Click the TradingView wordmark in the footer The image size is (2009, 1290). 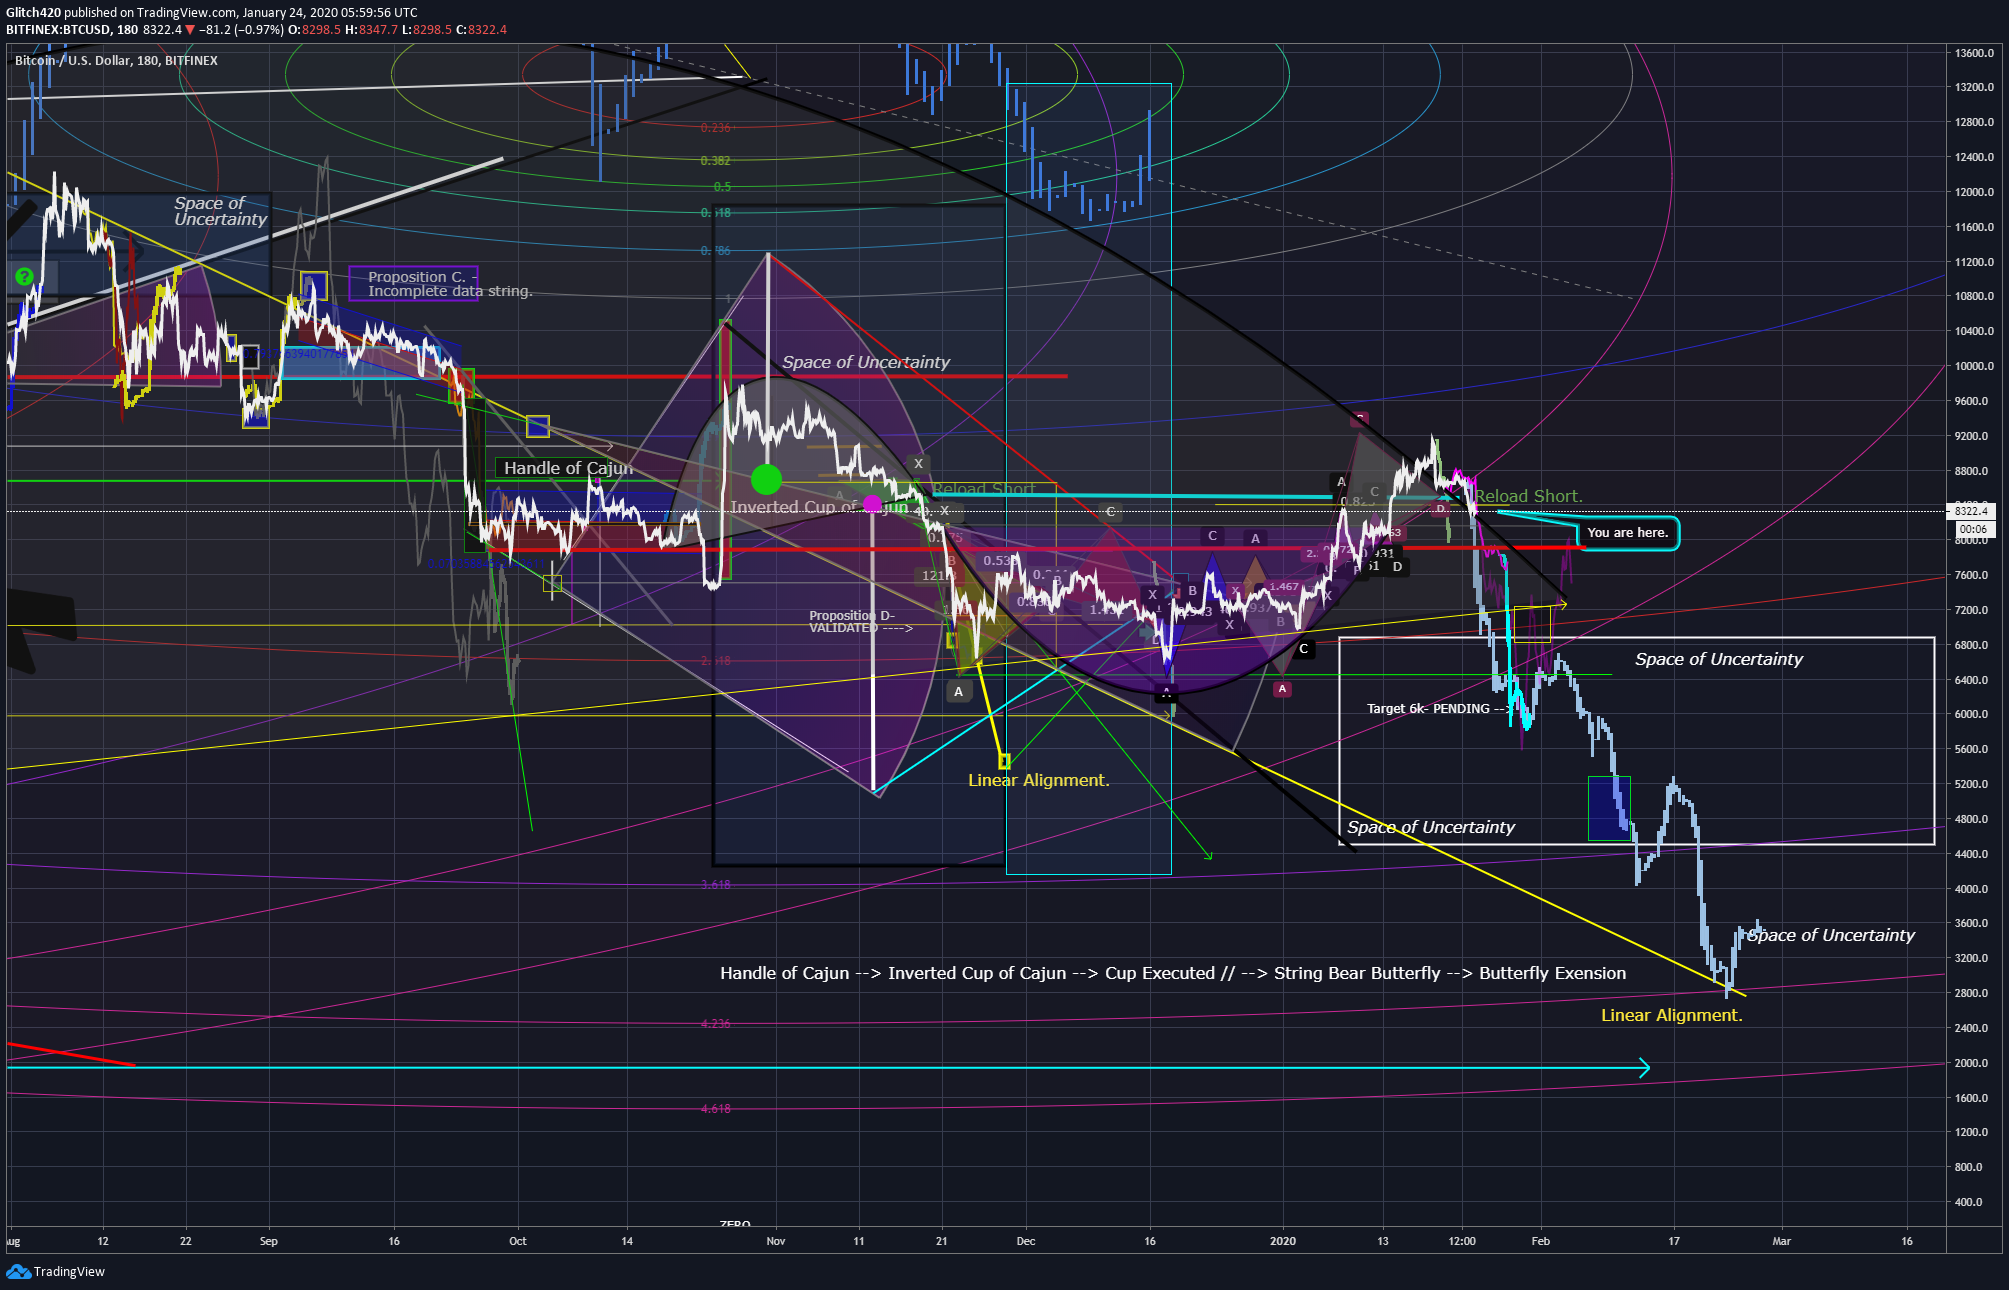[x=69, y=1271]
